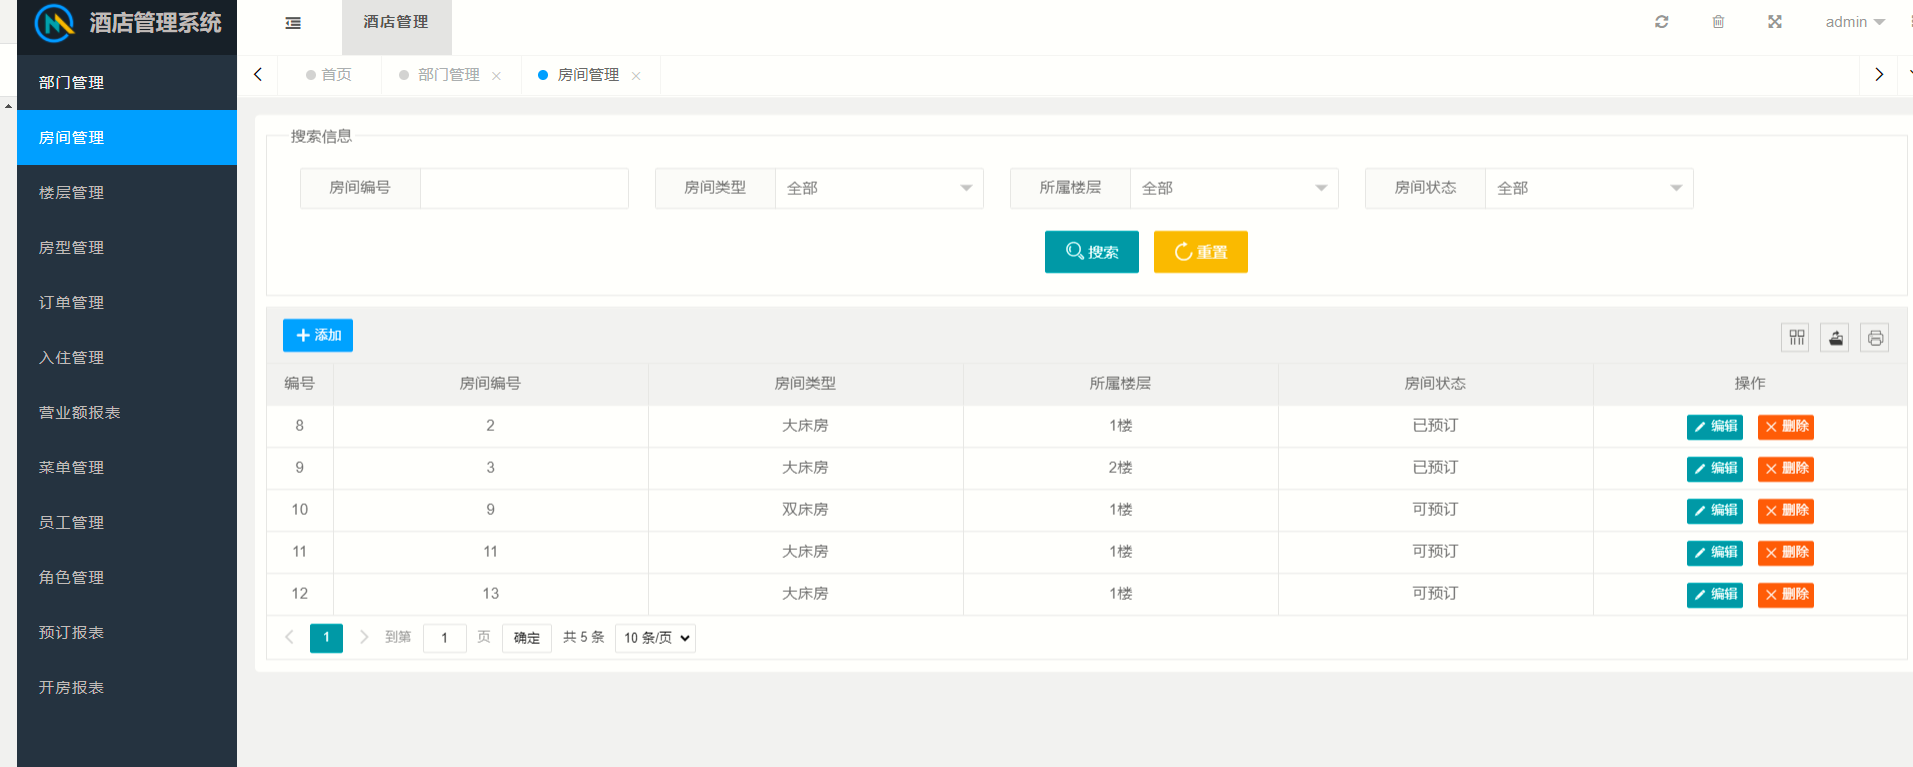Click the 2楼 floor cell
The width and height of the screenshot is (1913, 767).
pyautogui.click(x=1120, y=468)
